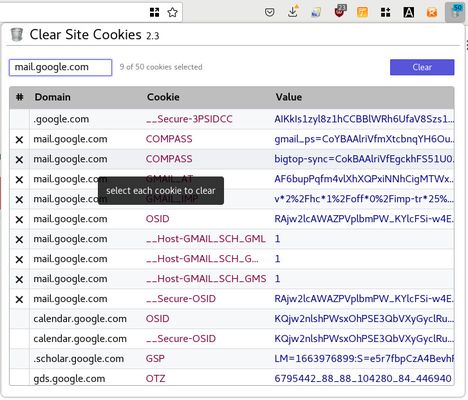Click the value starting AIKkIs1zyl8z1h
This screenshot has height=400, width=468.
364,119
